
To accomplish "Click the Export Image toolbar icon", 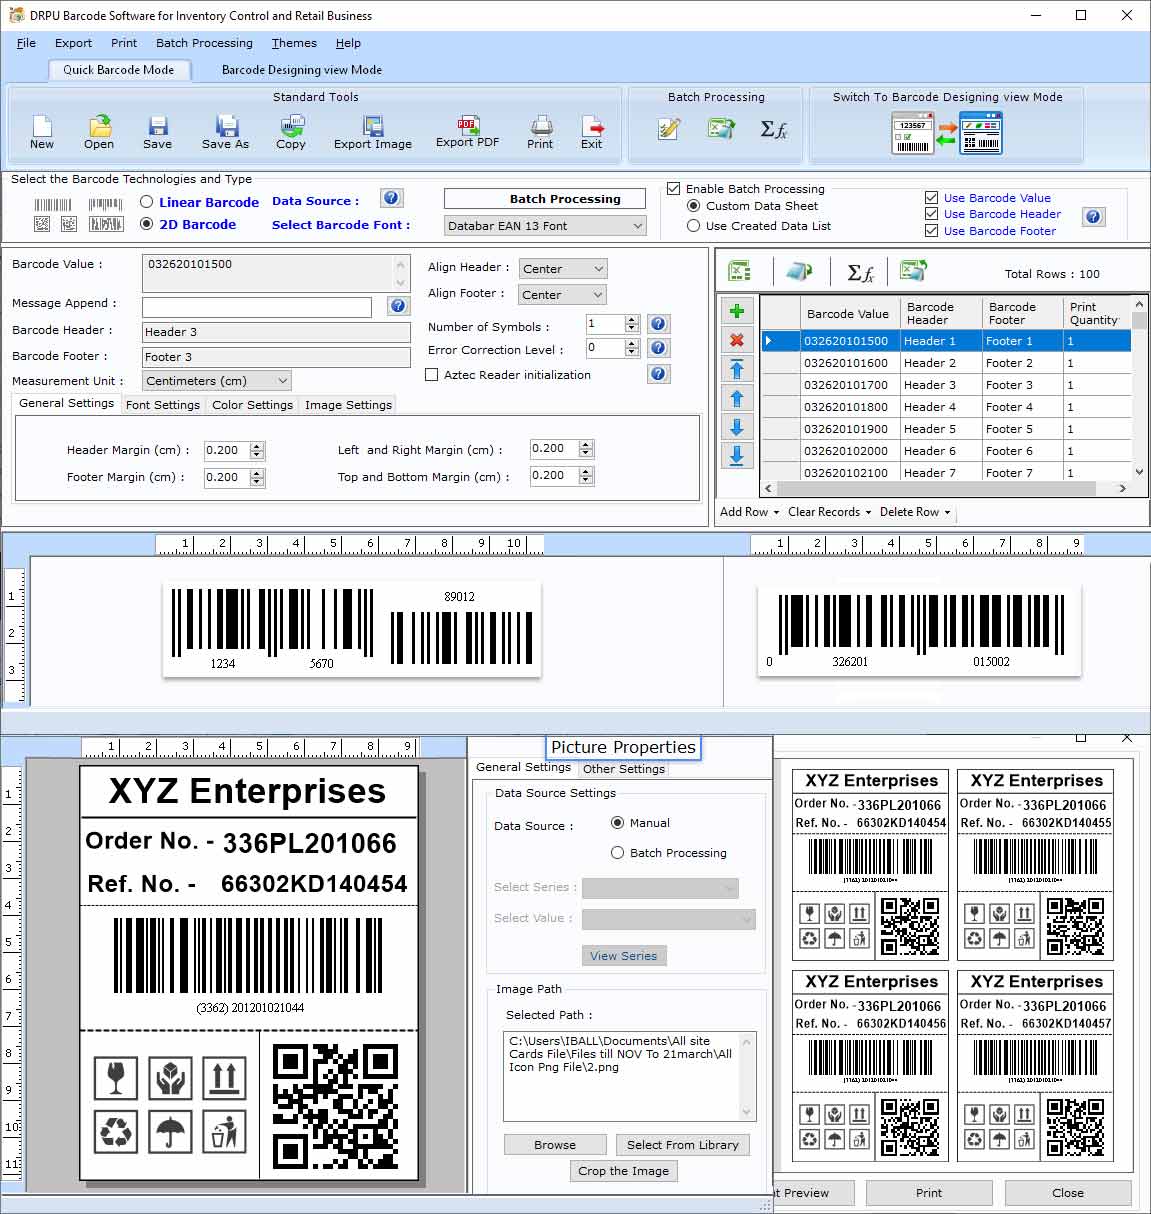I will tap(371, 131).
